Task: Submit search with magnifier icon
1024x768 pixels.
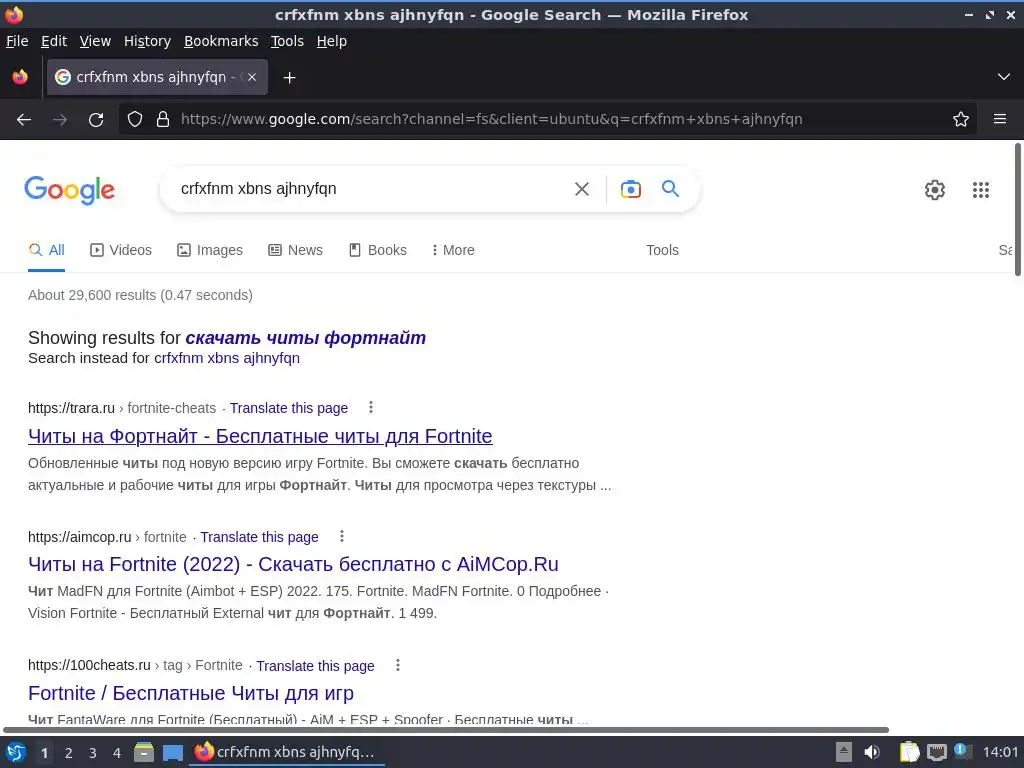Action: pyautogui.click(x=671, y=189)
